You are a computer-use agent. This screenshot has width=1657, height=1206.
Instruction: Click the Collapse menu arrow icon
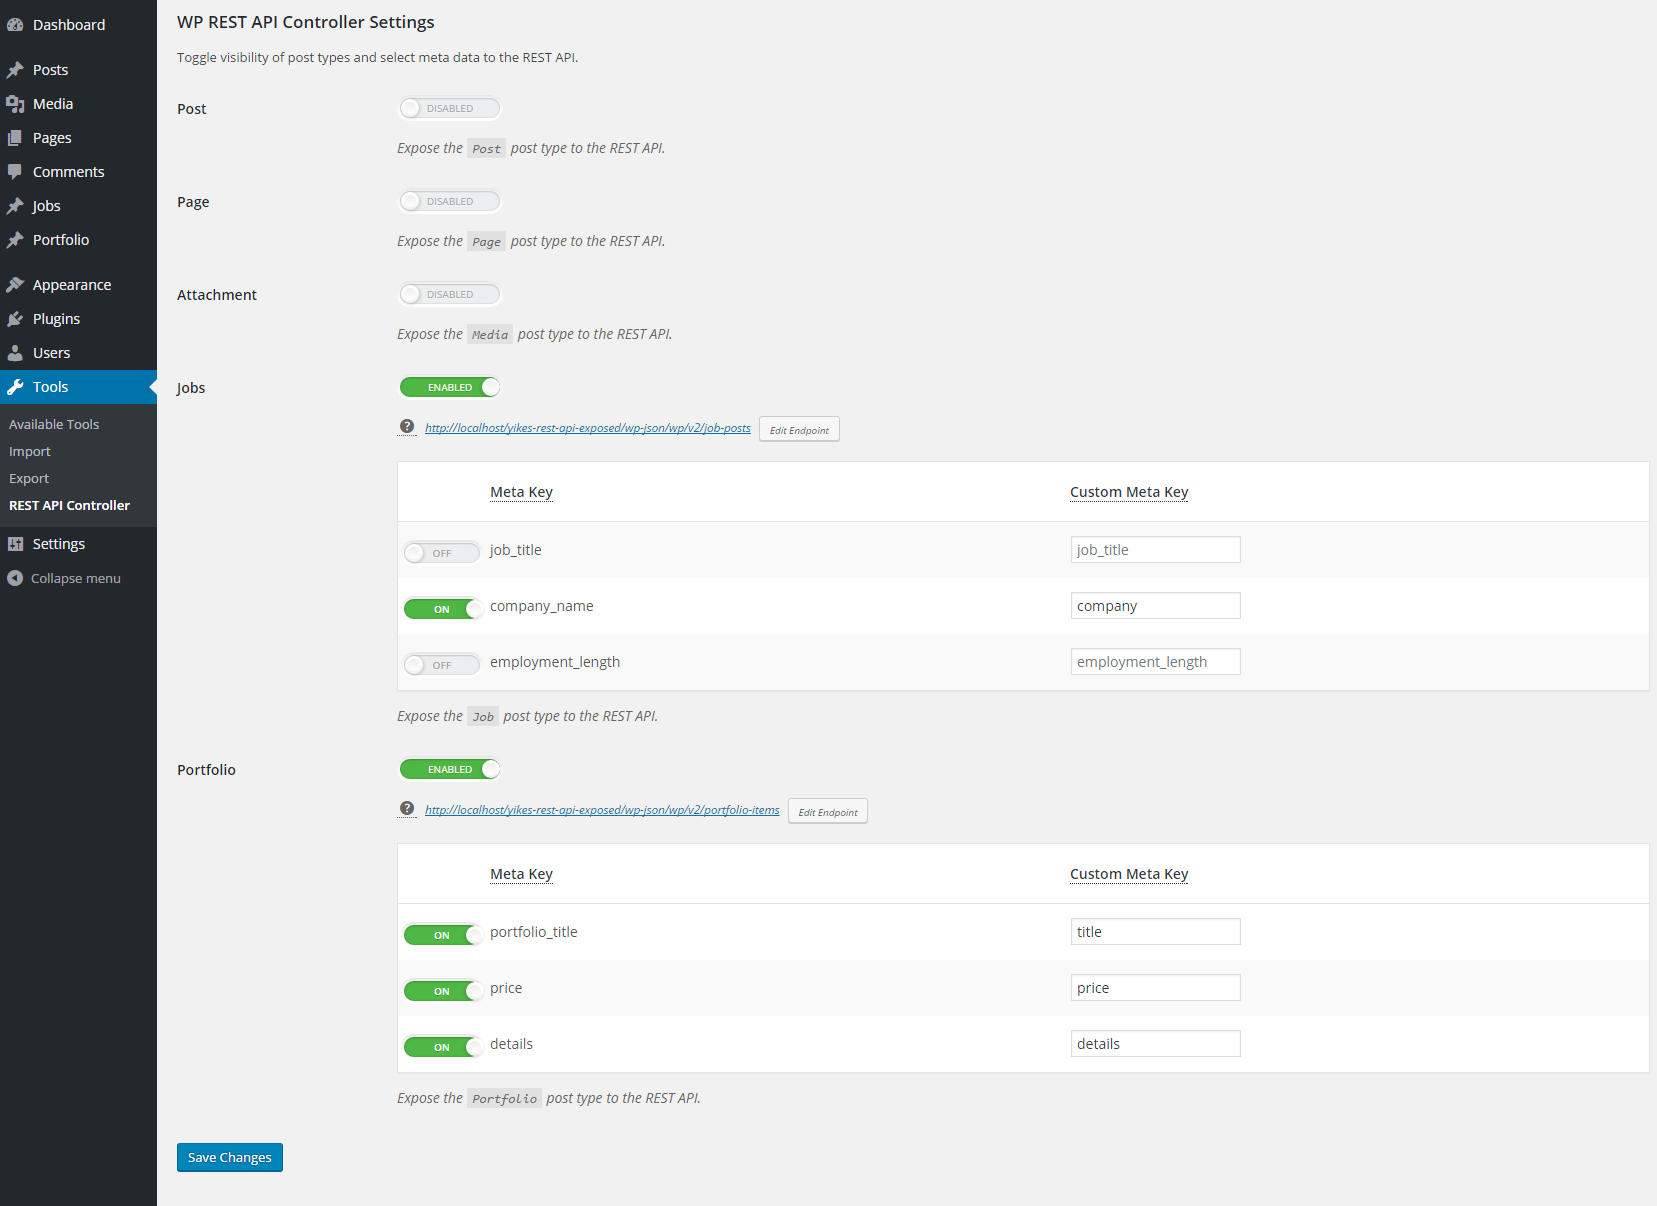[15, 578]
